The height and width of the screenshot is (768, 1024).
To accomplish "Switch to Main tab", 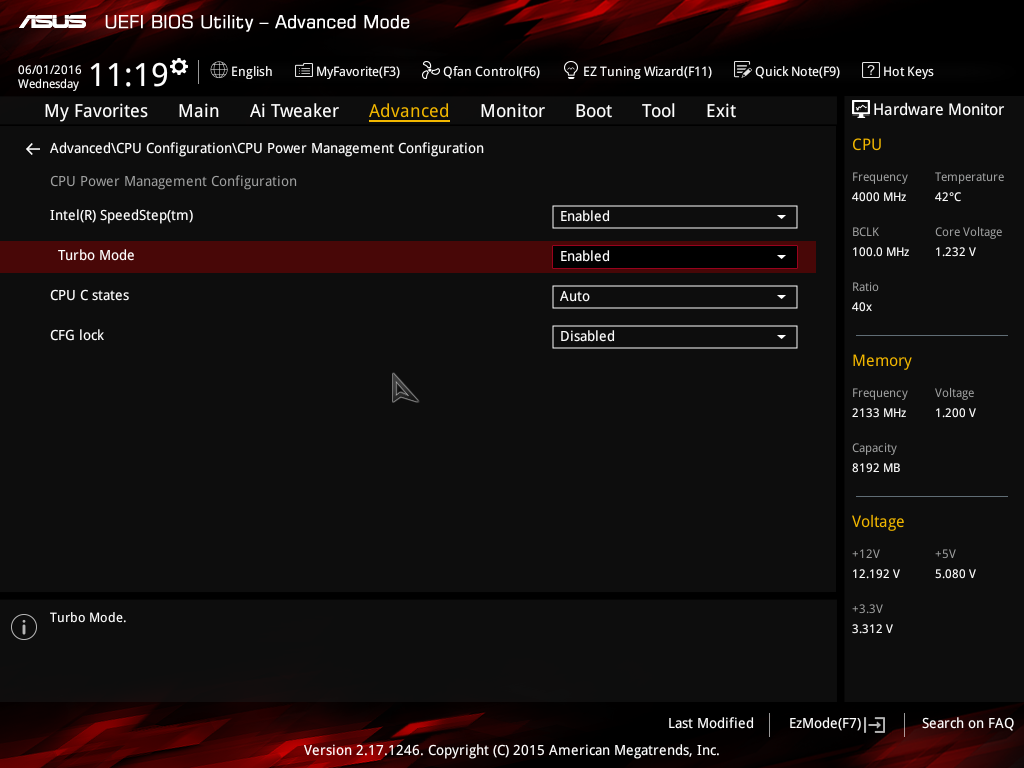I will pyautogui.click(x=199, y=111).
